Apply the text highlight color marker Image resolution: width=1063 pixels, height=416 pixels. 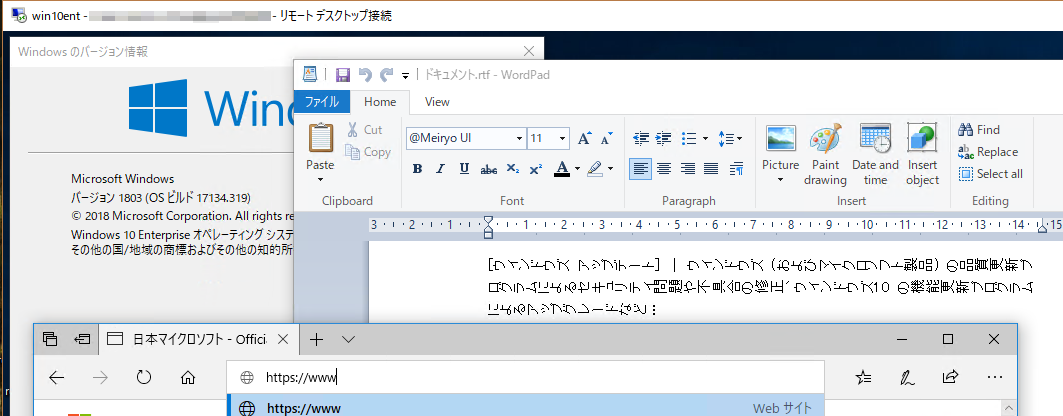pyautogui.click(x=595, y=169)
